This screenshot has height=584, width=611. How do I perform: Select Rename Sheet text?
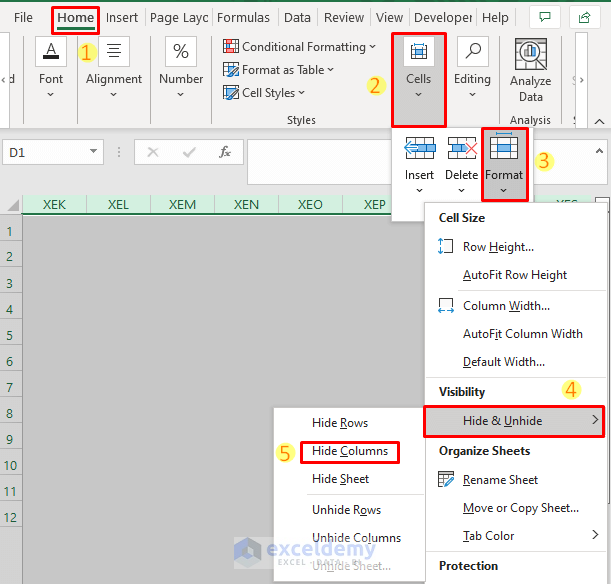(500, 480)
